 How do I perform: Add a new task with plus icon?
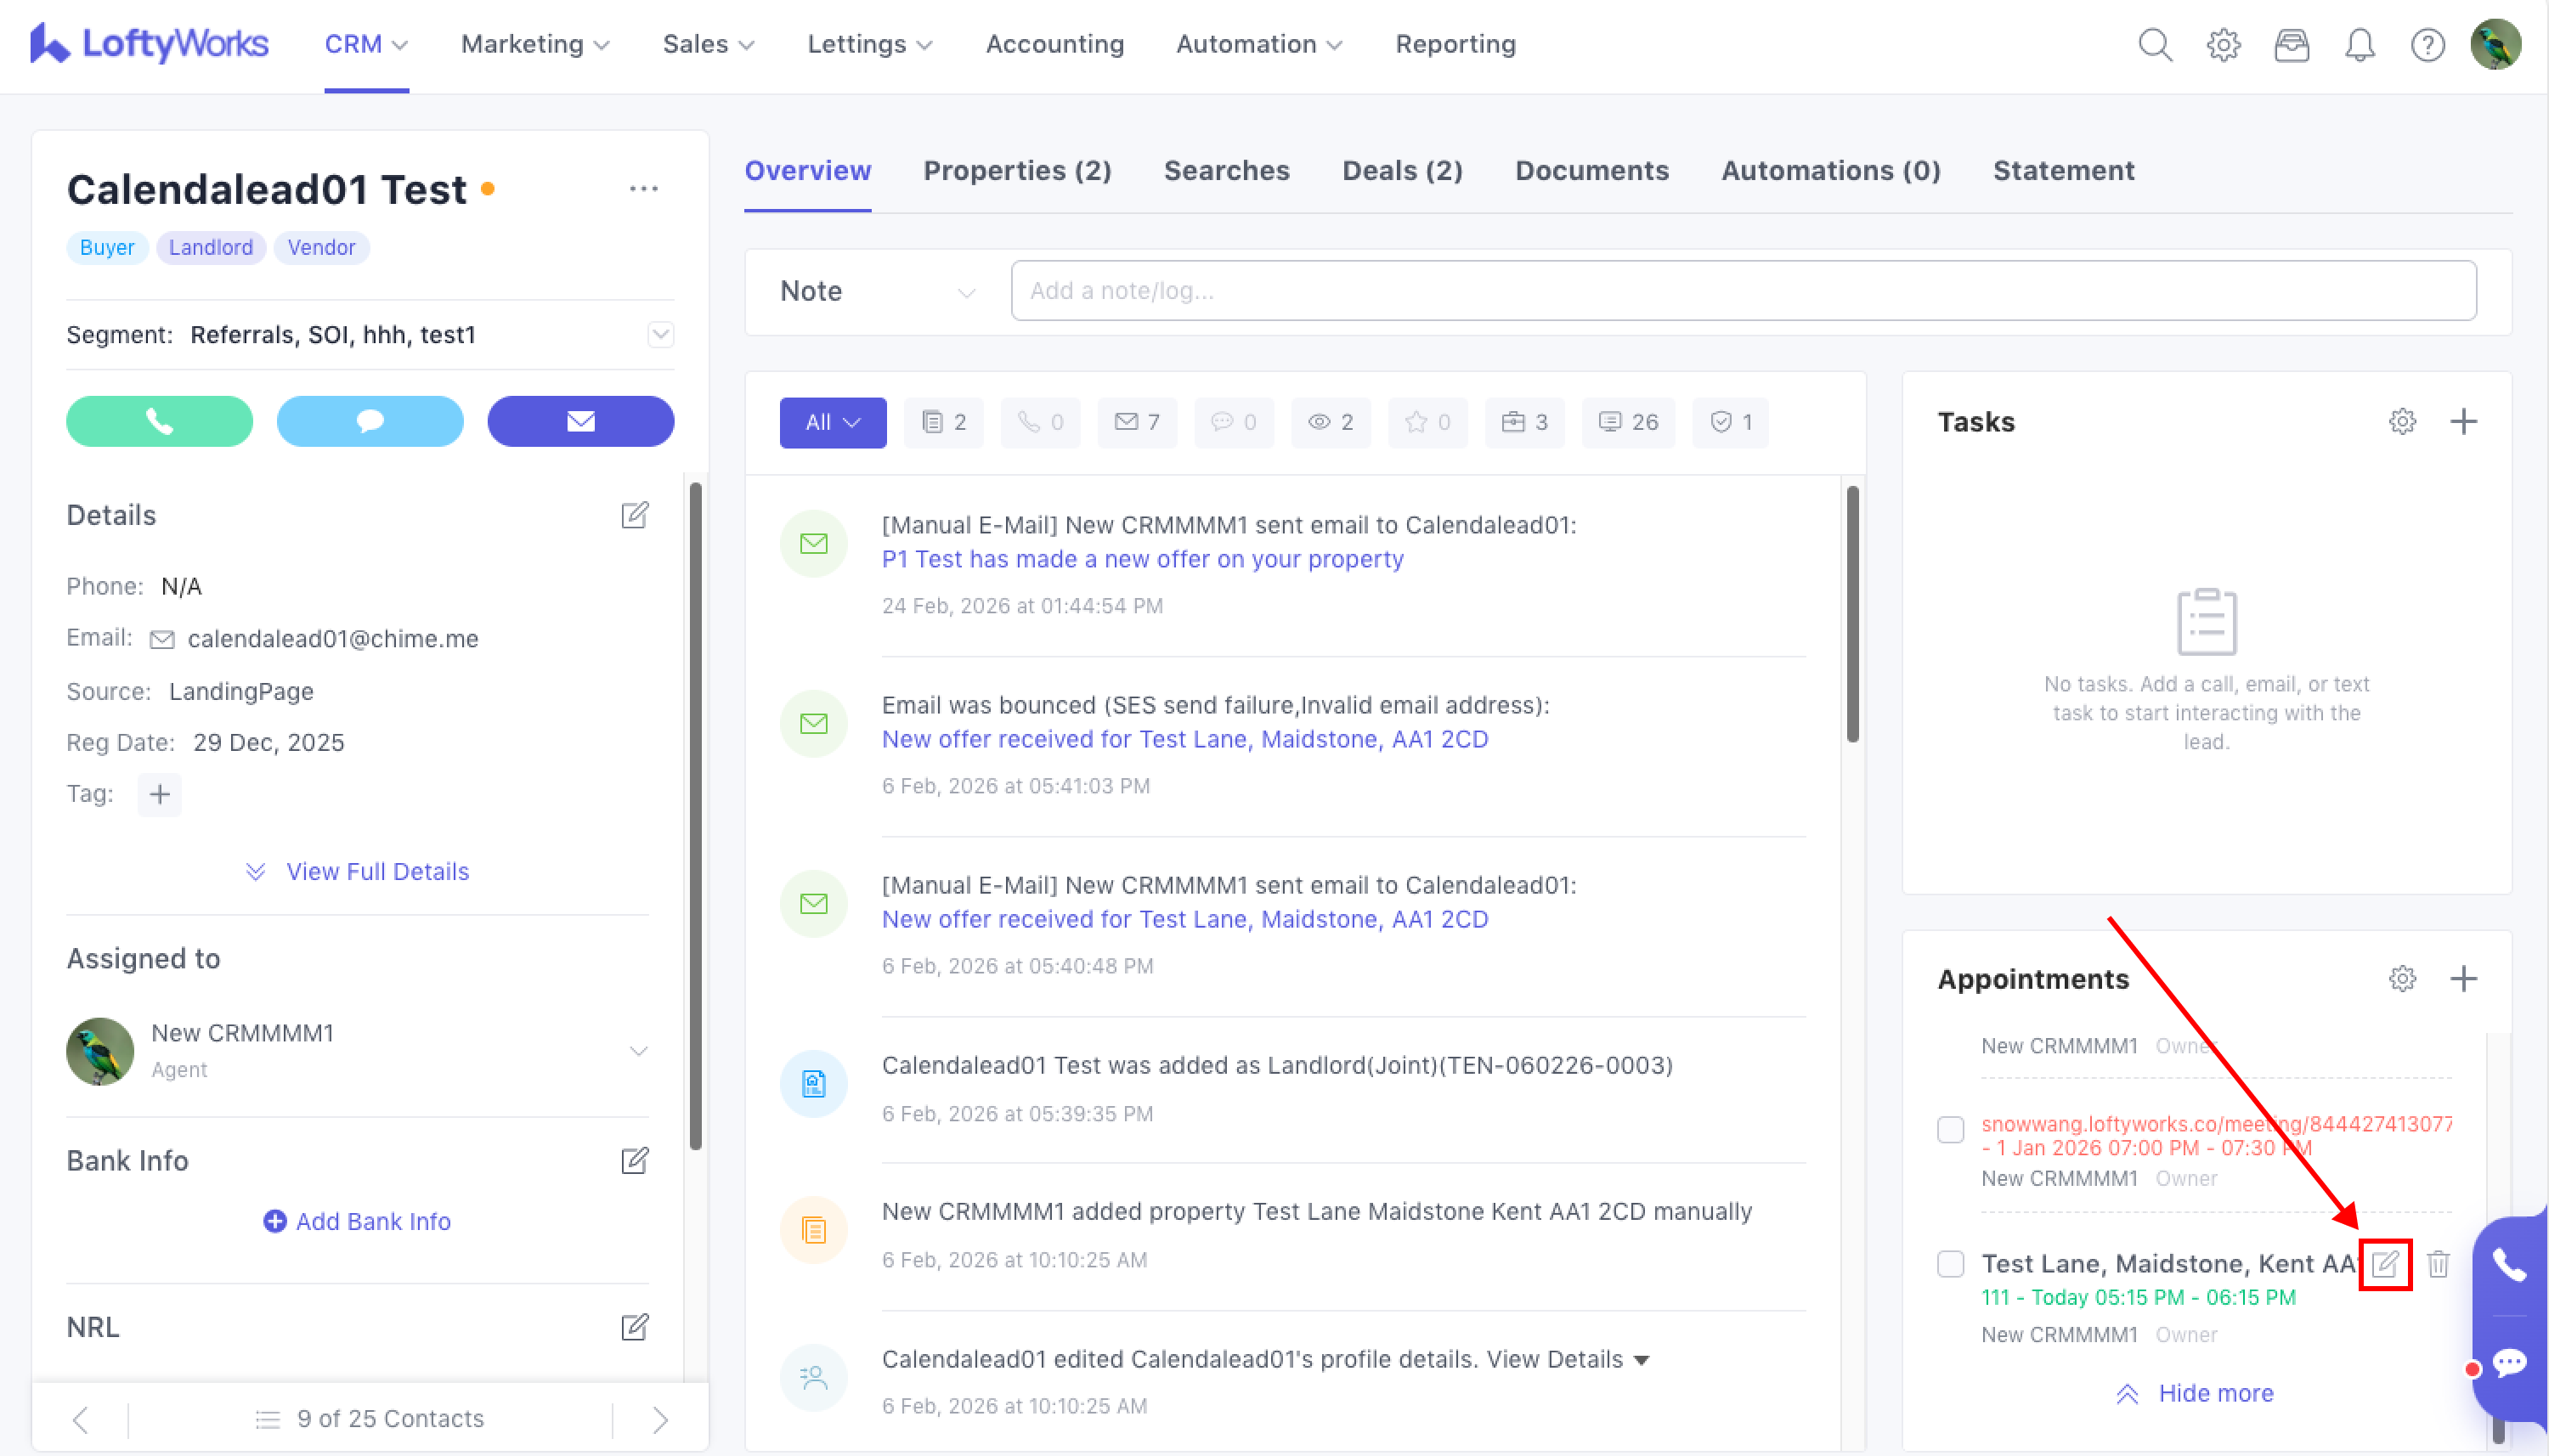2464,421
